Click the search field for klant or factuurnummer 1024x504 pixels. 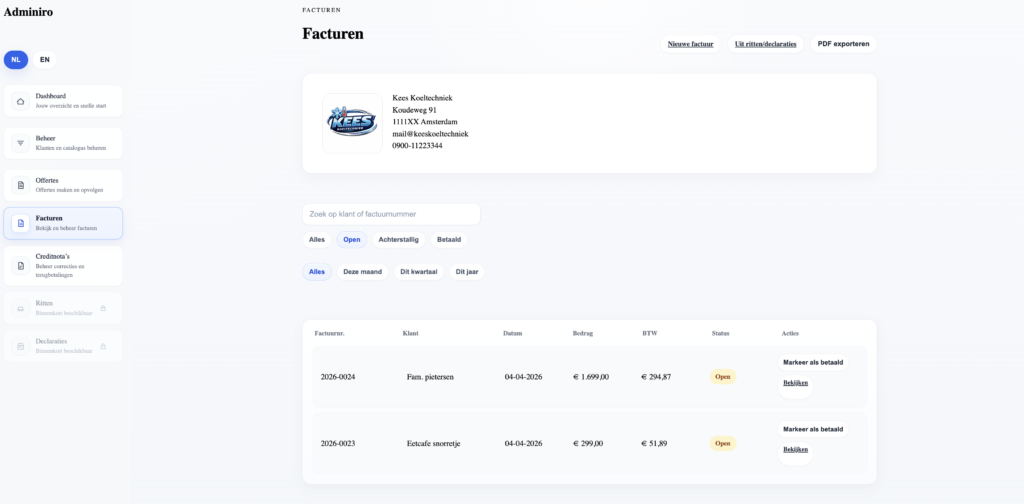[x=391, y=214]
